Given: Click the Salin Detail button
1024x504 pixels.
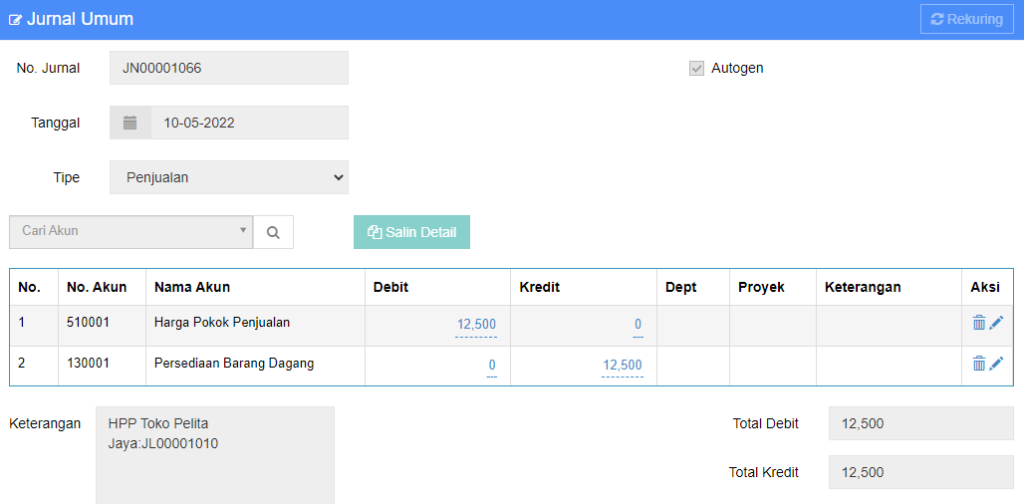Looking at the screenshot, I should pos(411,232).
